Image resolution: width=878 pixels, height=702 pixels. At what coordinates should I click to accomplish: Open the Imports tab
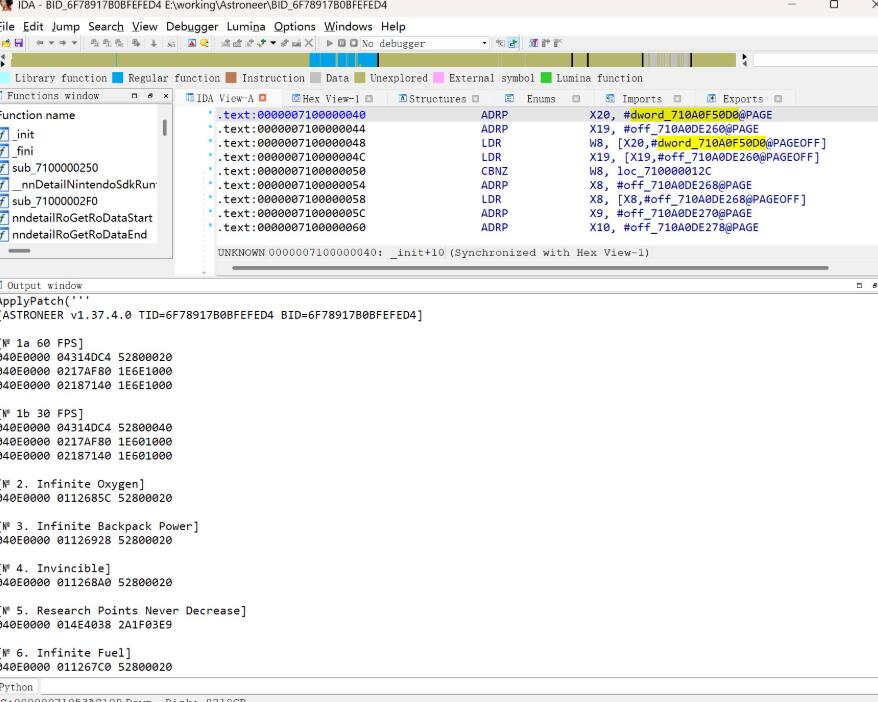(641, 98)
